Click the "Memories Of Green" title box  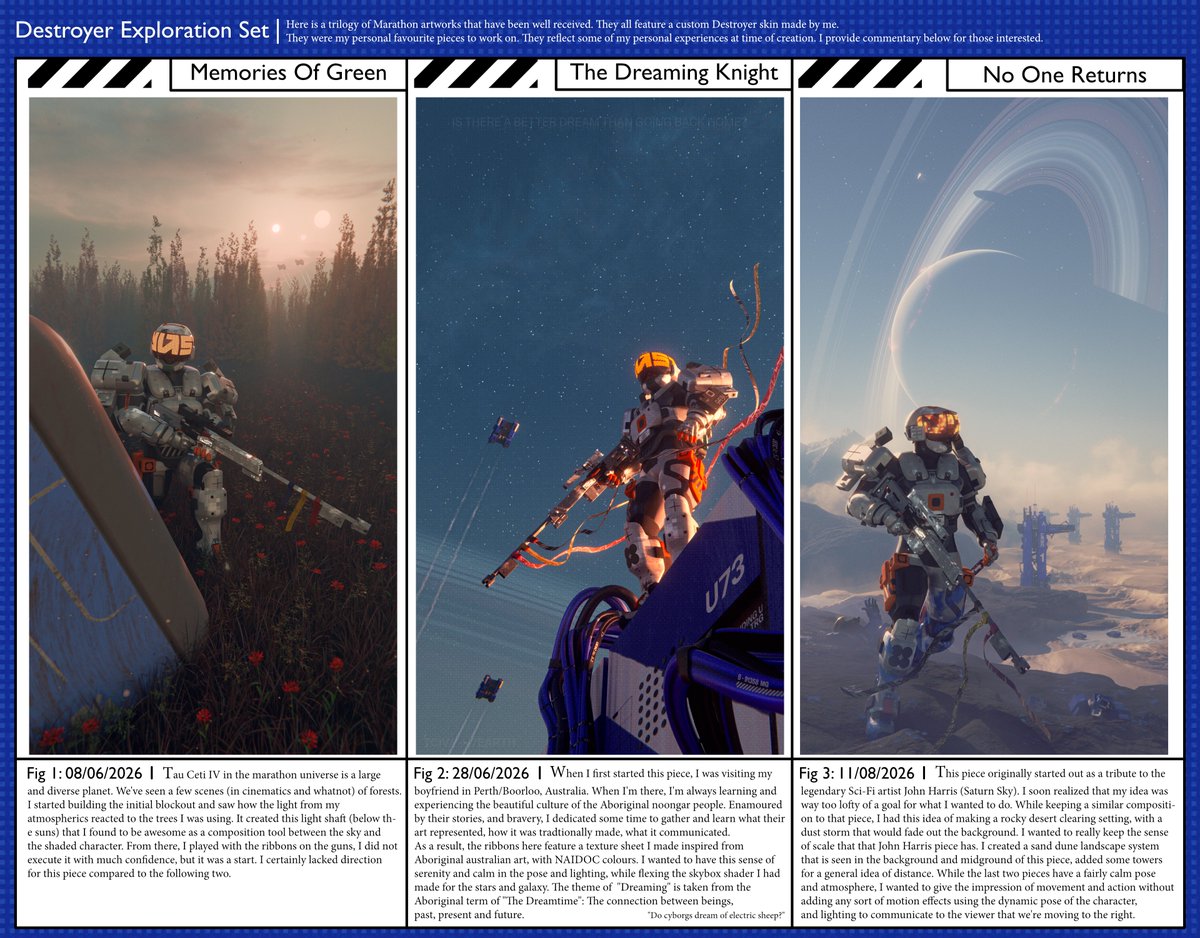click(288, 73)
